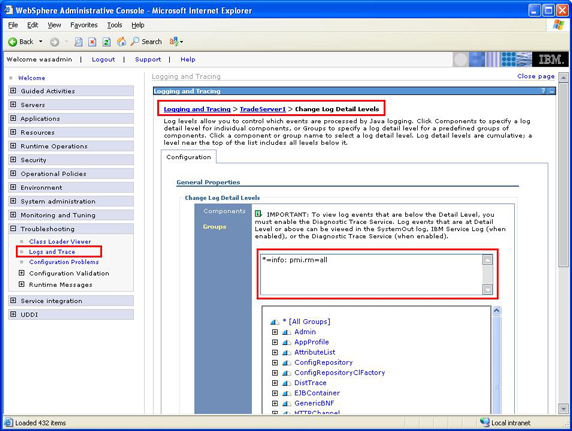Open the Configuration Problems link

pyautogui.click(x=64, y=262)
